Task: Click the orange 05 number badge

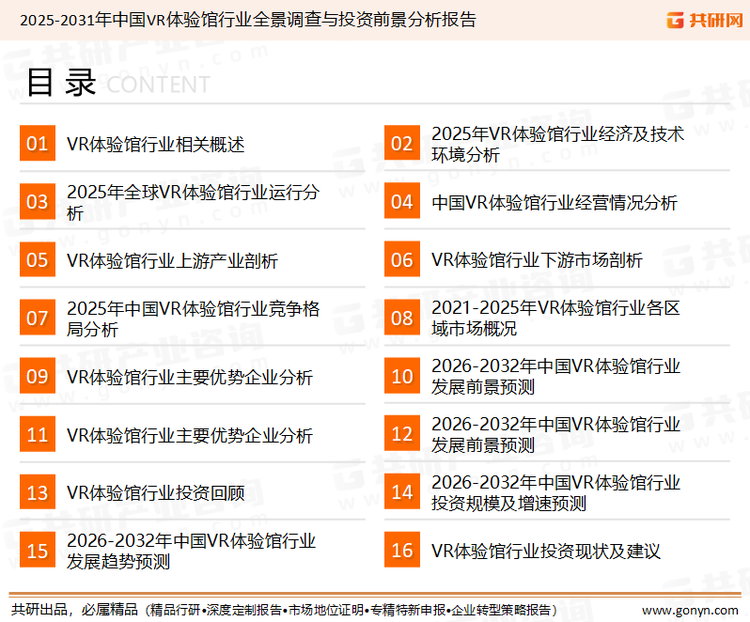Action: coord(37,259)
